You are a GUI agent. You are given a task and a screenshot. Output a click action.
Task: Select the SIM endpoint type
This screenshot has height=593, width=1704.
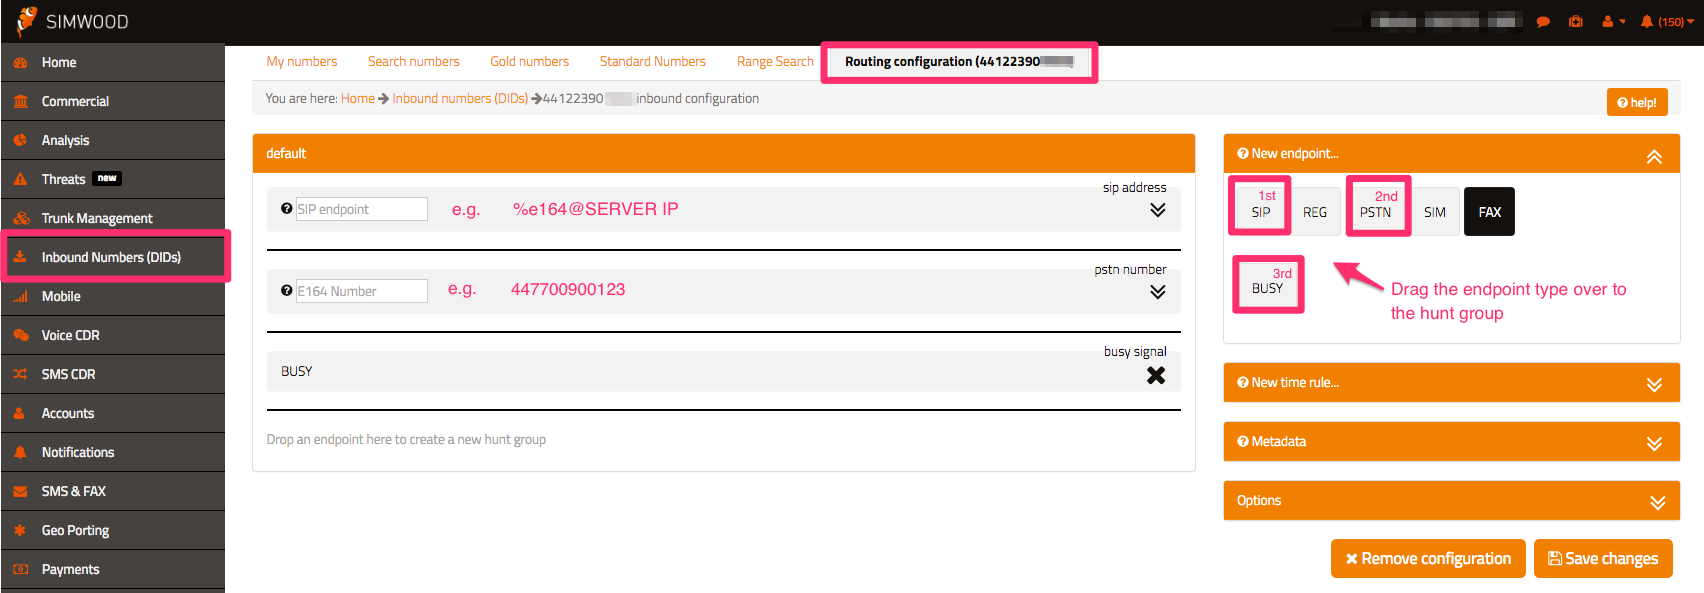point(1435,212)
